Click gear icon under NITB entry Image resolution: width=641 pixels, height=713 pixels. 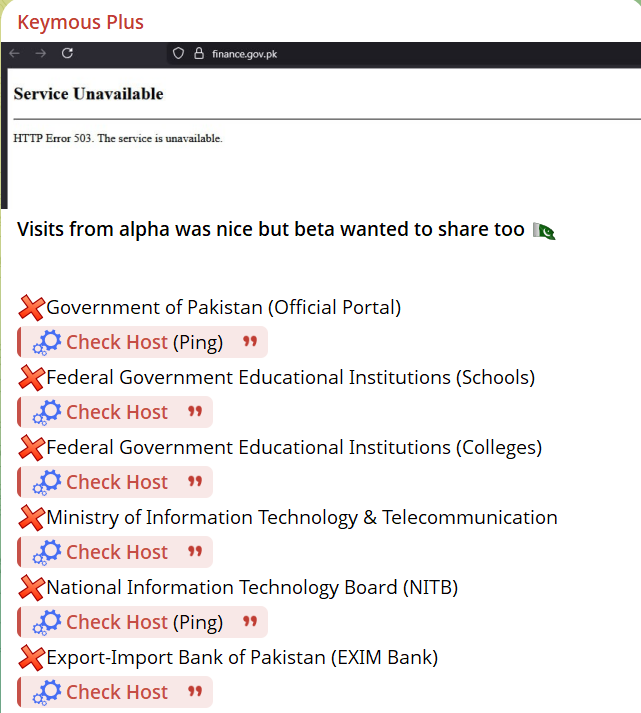[47, 622]
